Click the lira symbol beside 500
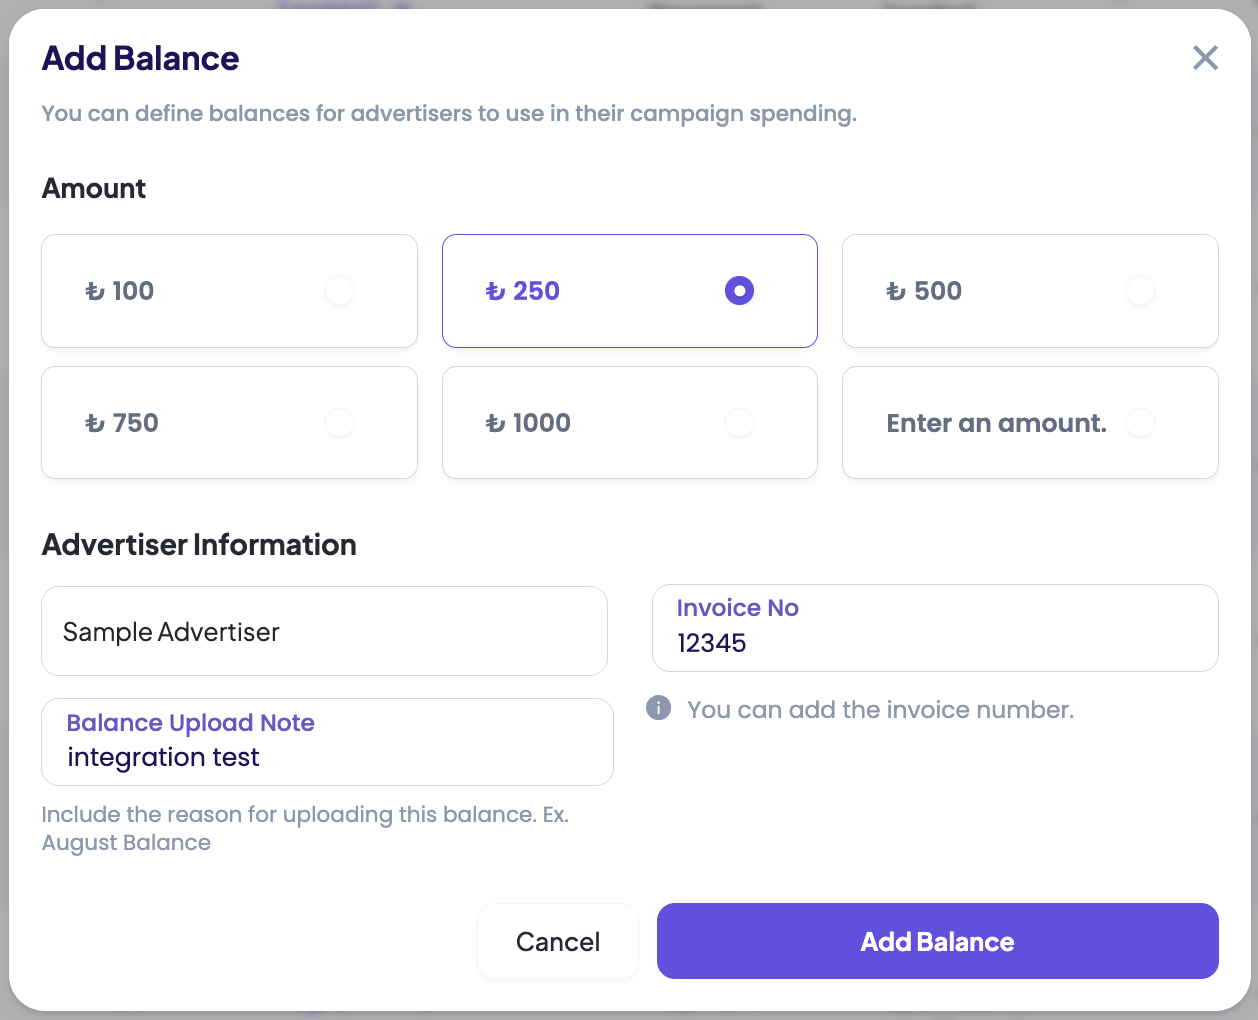1258x1020 pixels. (896, 292)
